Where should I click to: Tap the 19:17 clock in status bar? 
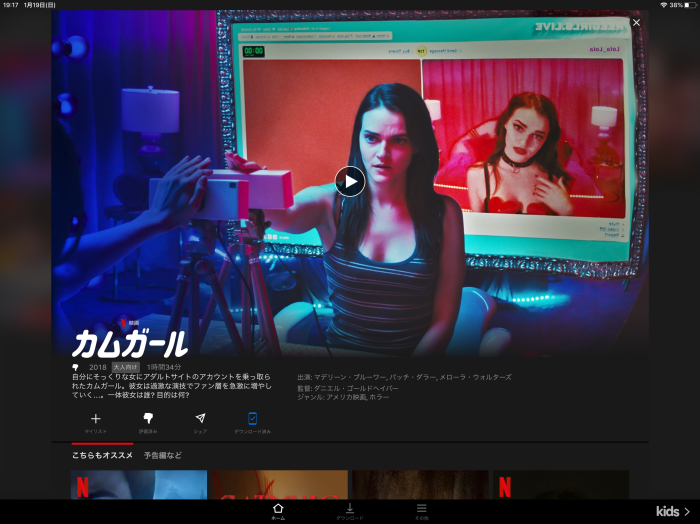pos(10,5)
